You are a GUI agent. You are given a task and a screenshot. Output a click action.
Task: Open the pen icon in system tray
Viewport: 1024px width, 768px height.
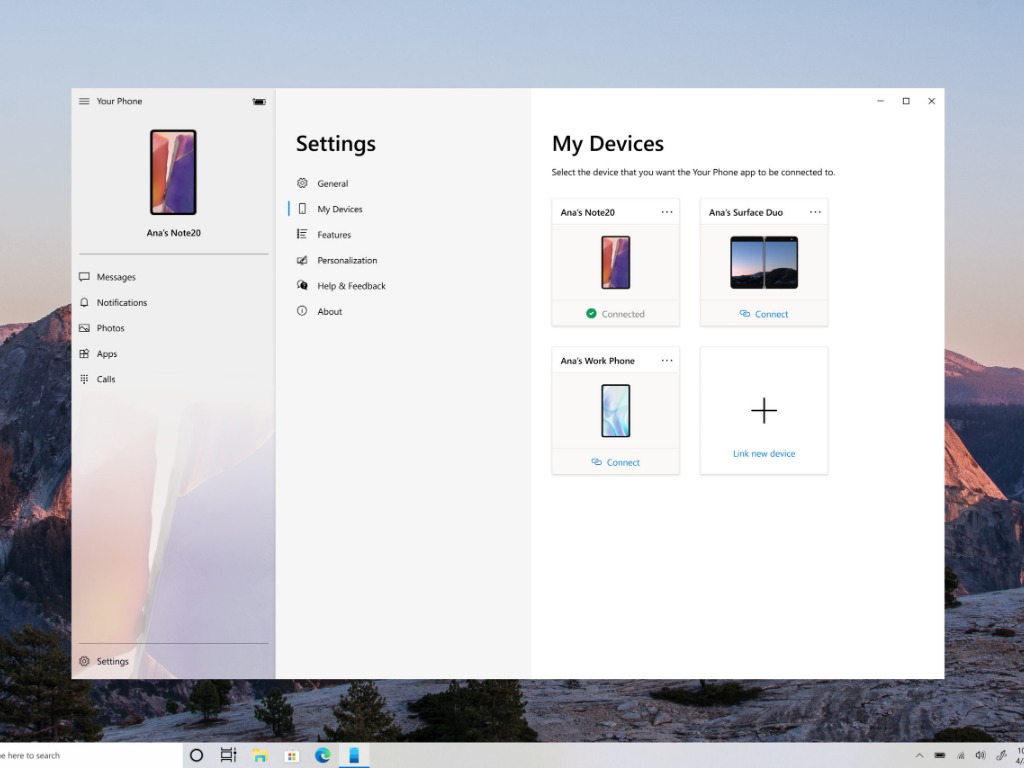click(x=1001, y=756)
